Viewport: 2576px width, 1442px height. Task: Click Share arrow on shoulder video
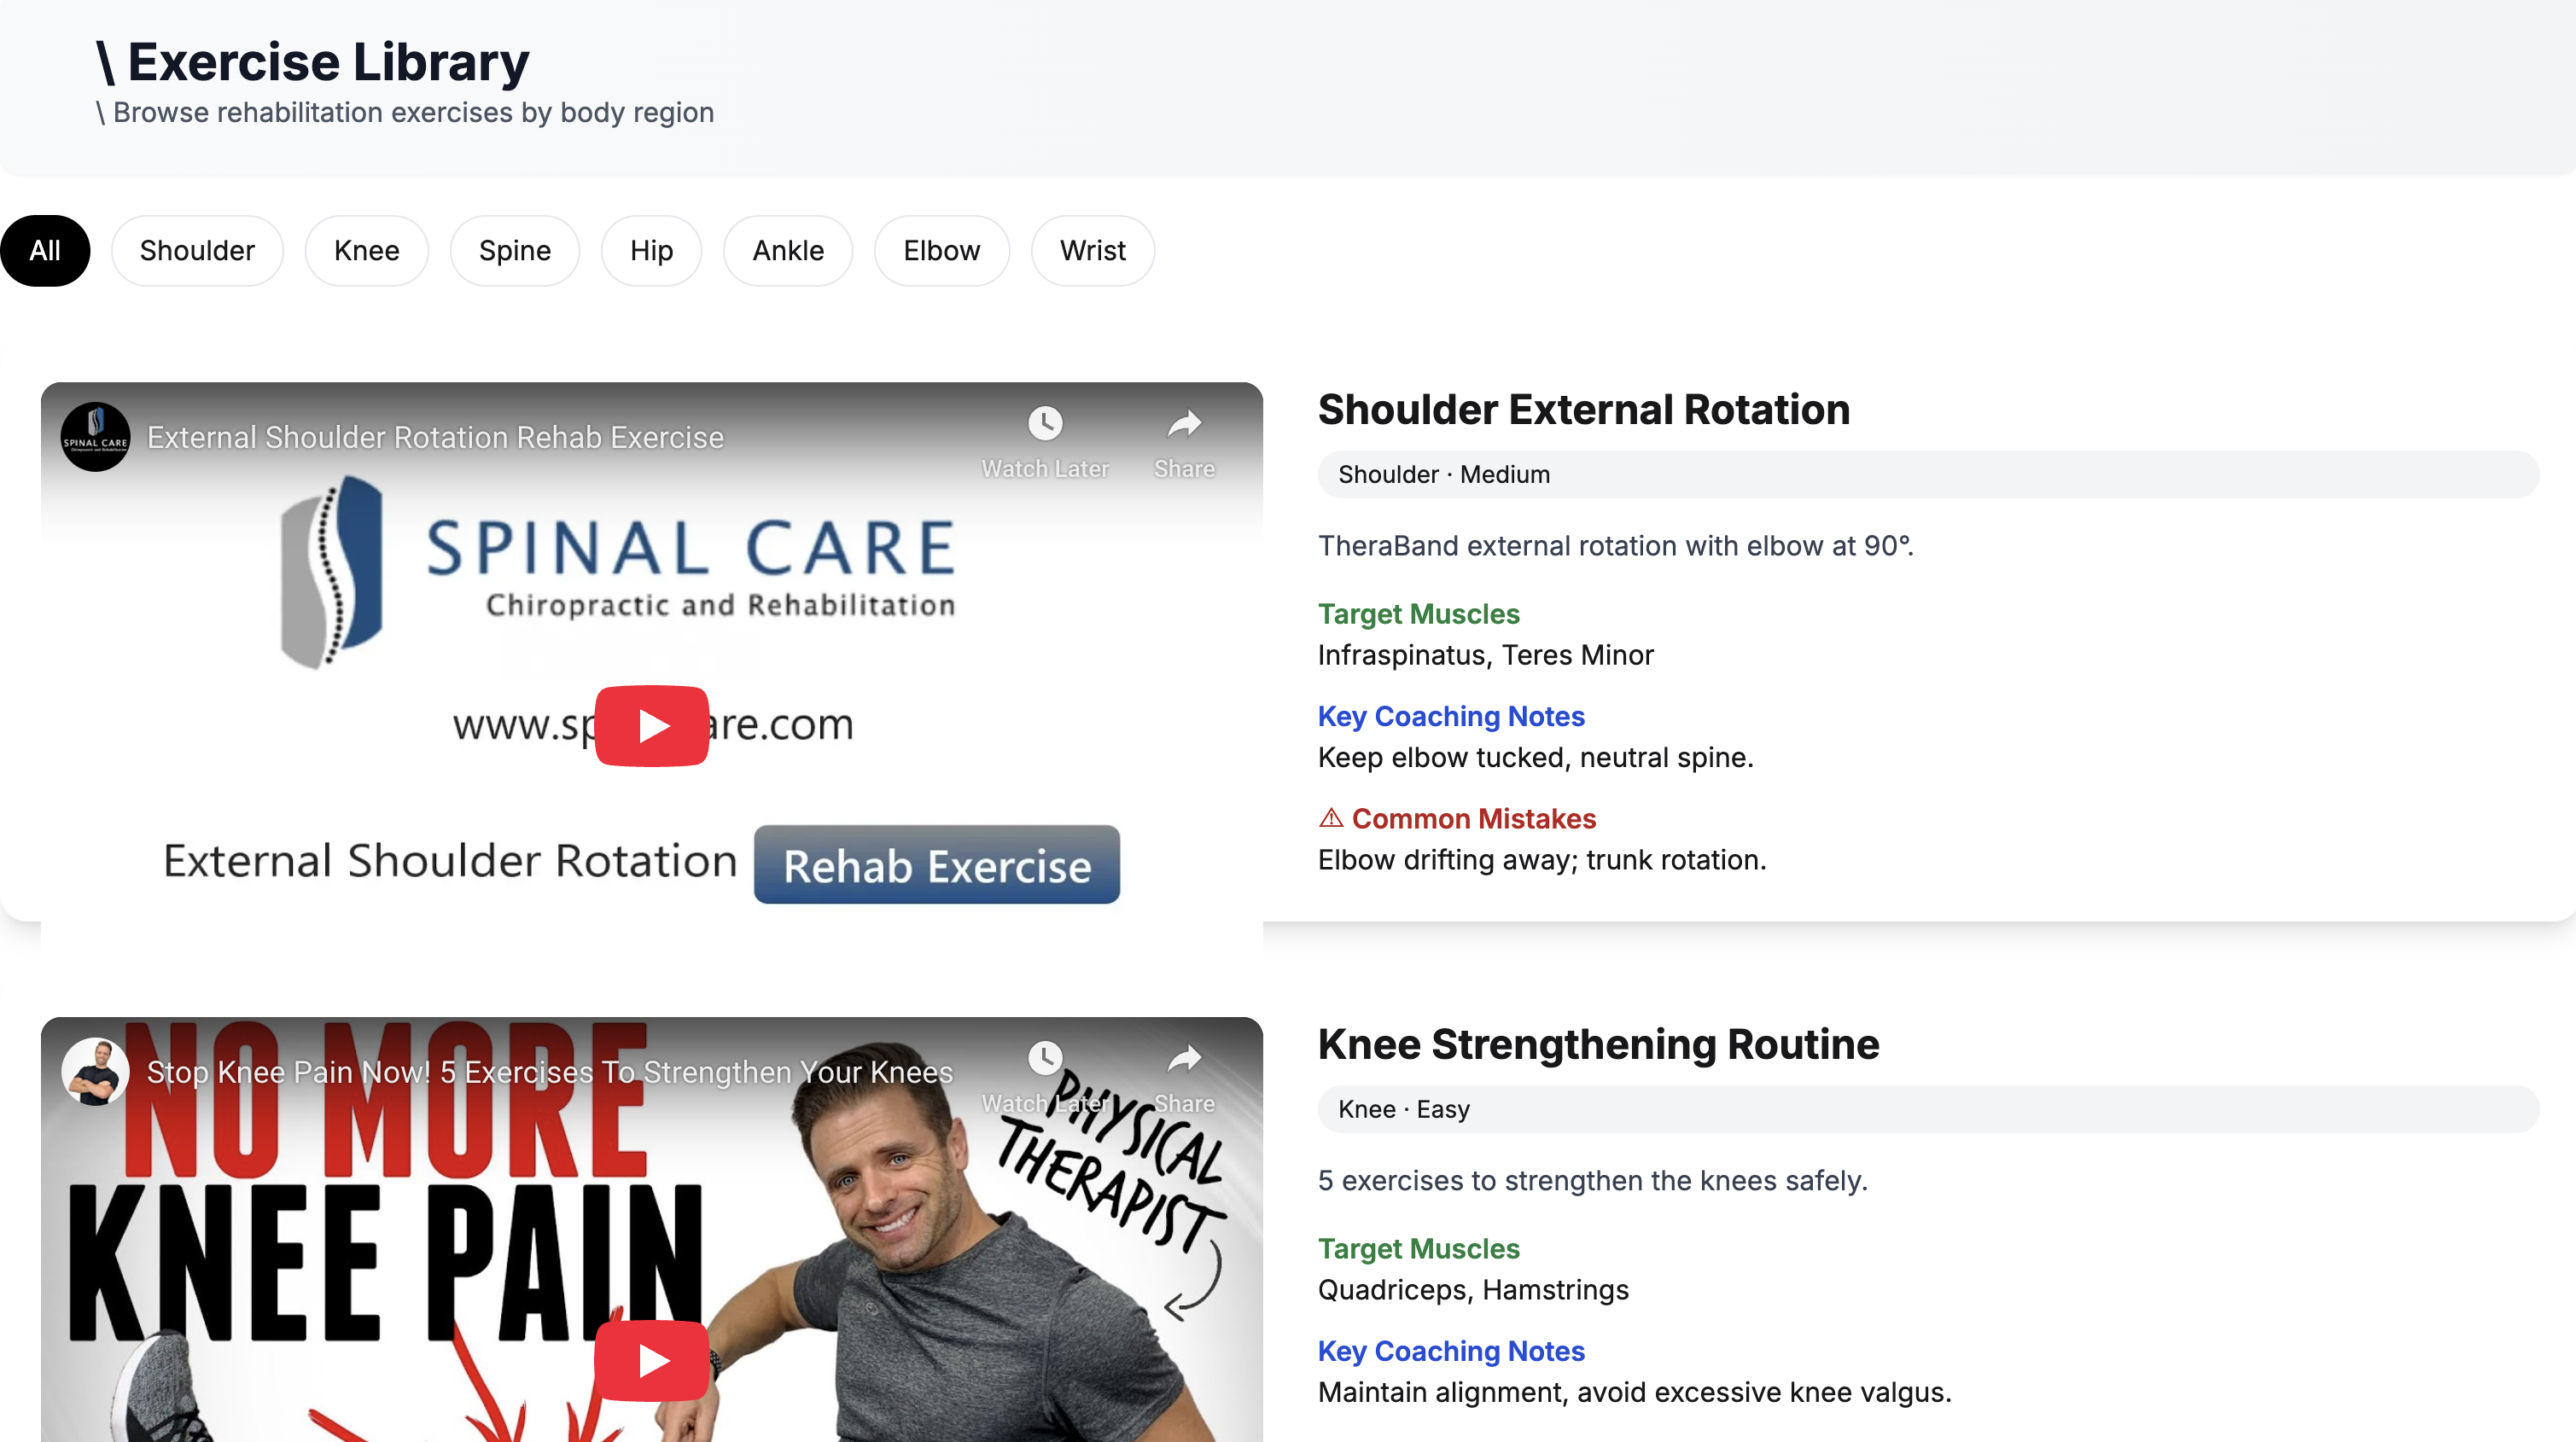[1184, 424]
